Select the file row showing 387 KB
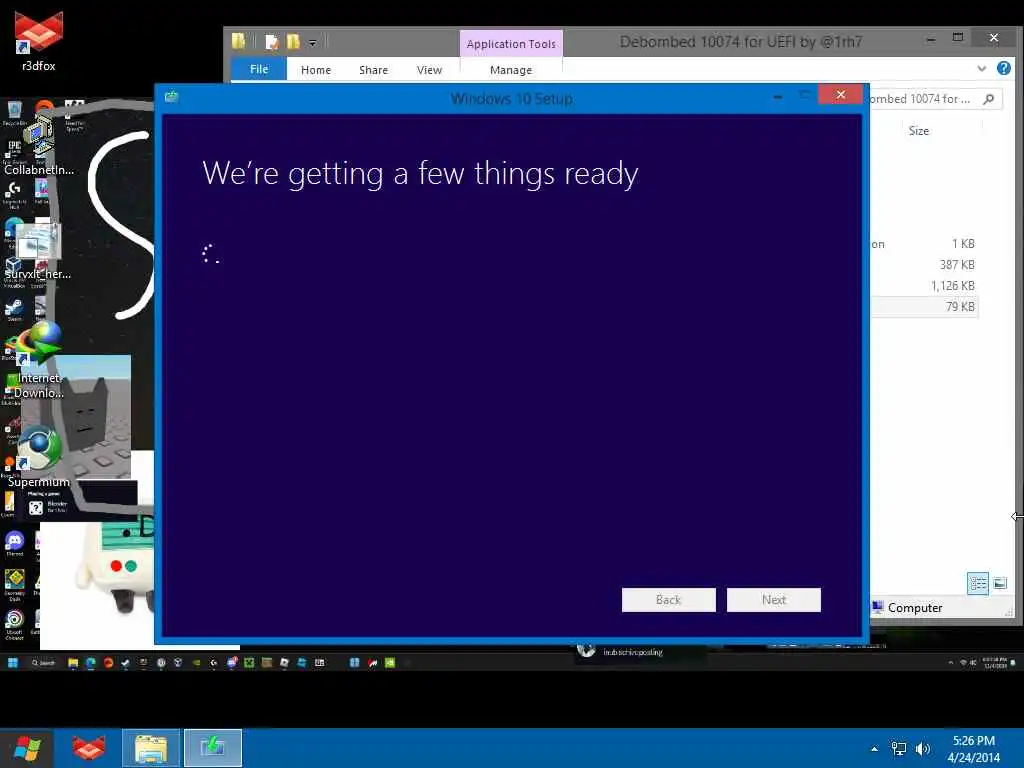 [x=924, y=264]
